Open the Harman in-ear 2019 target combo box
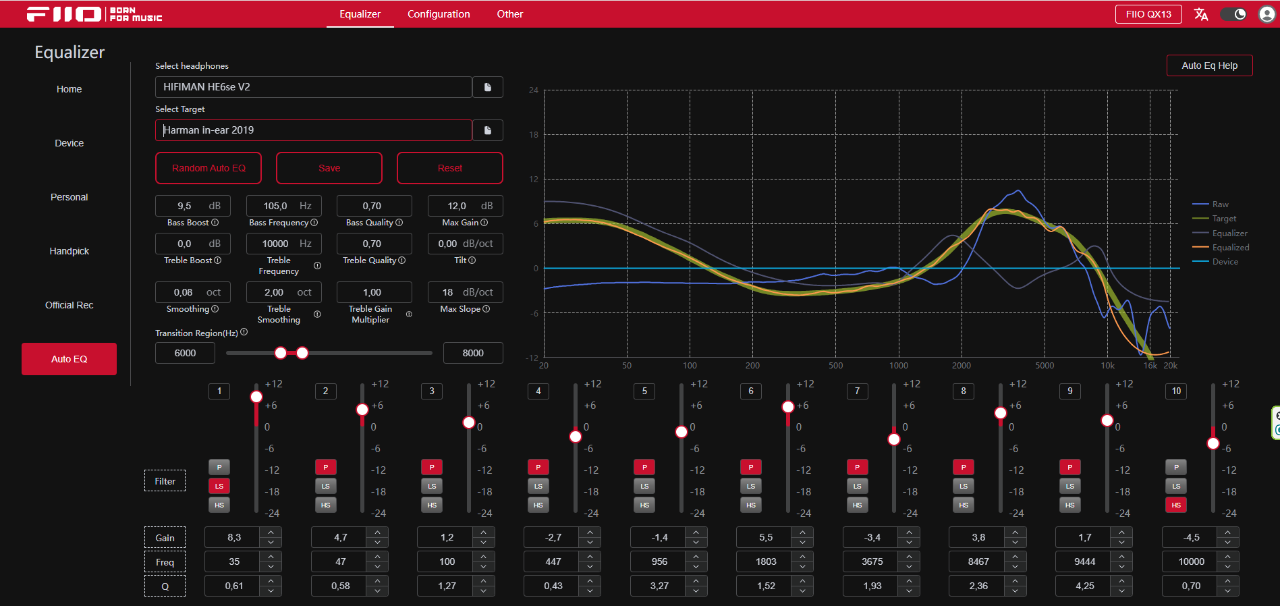This screenshot has height=606, width=1280. click(313, 130)
